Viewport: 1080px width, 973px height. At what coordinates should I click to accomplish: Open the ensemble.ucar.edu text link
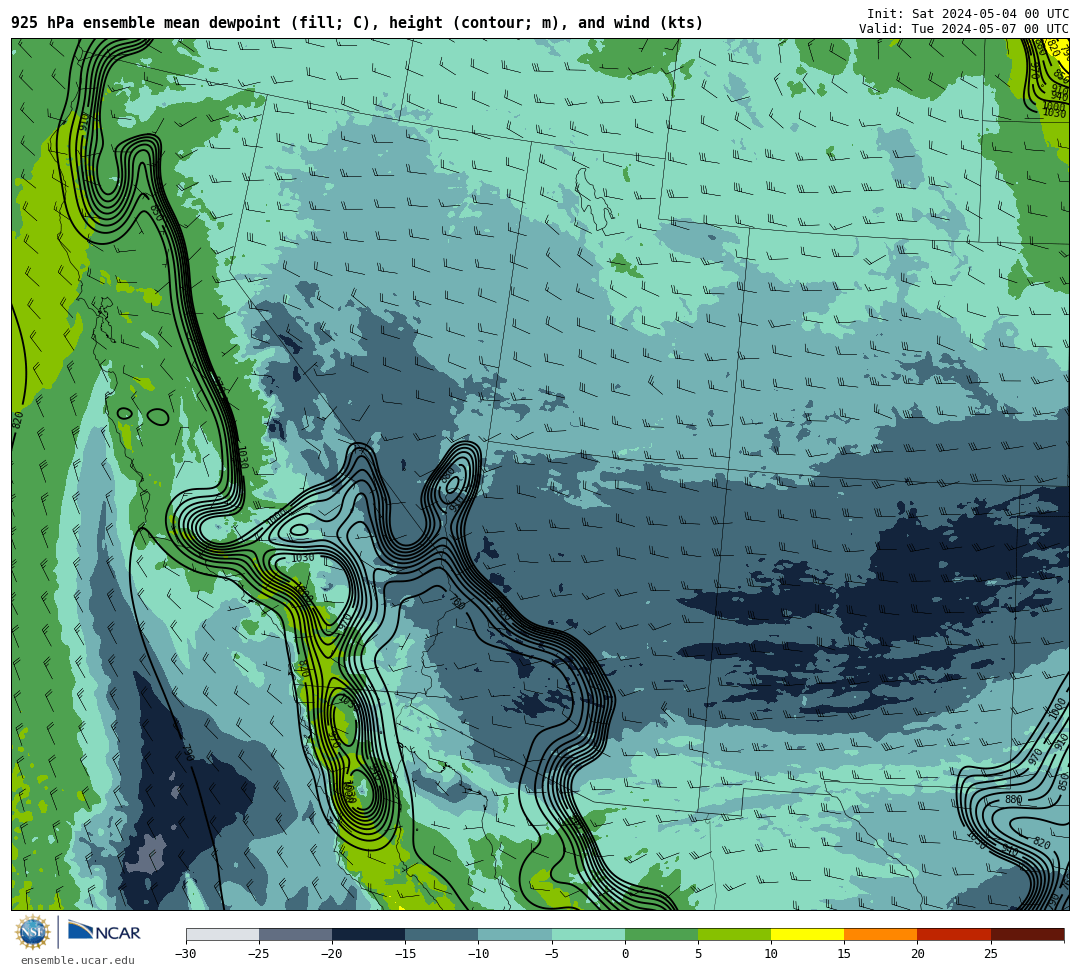coord(78,960)
